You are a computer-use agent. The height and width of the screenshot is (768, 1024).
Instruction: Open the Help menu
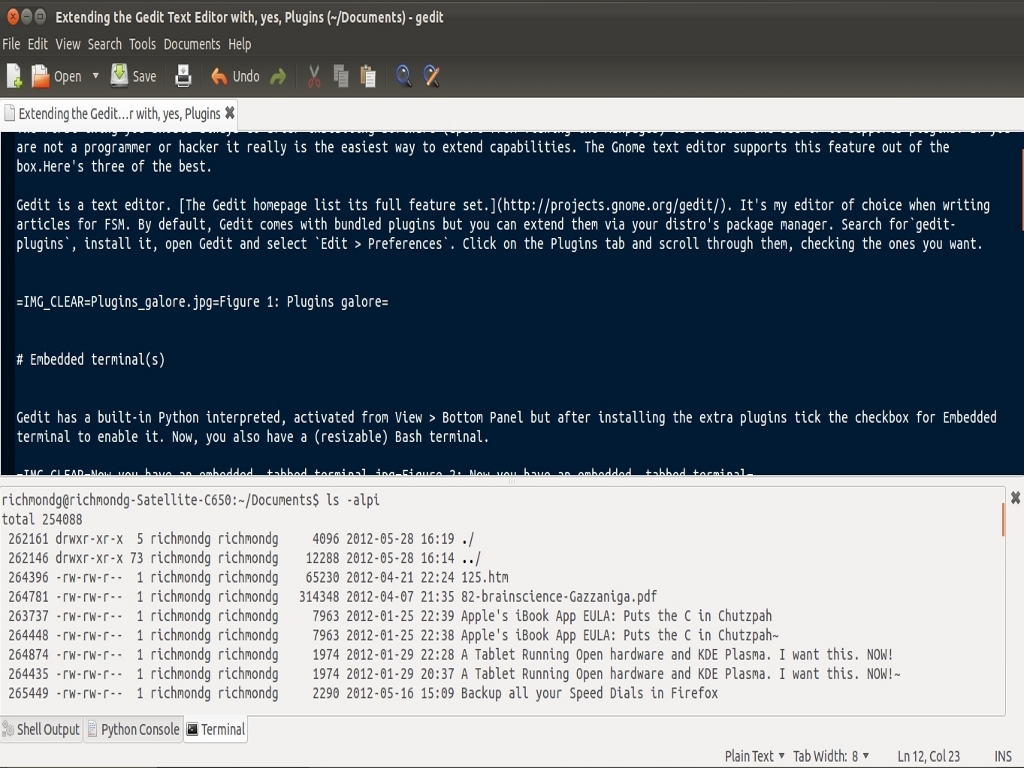coord(240,44)
